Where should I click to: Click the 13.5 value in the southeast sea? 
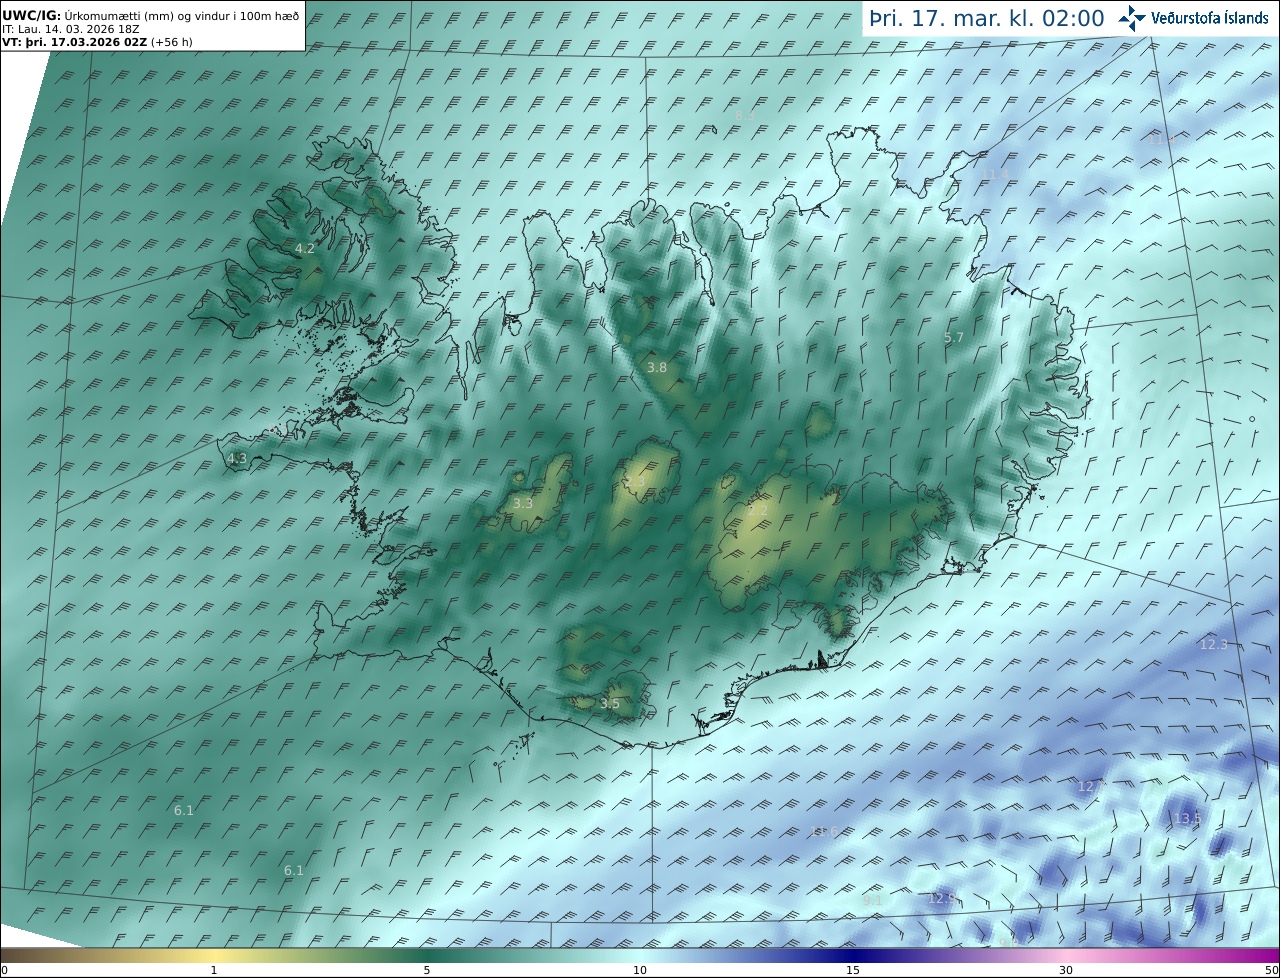click(1187, 820)
